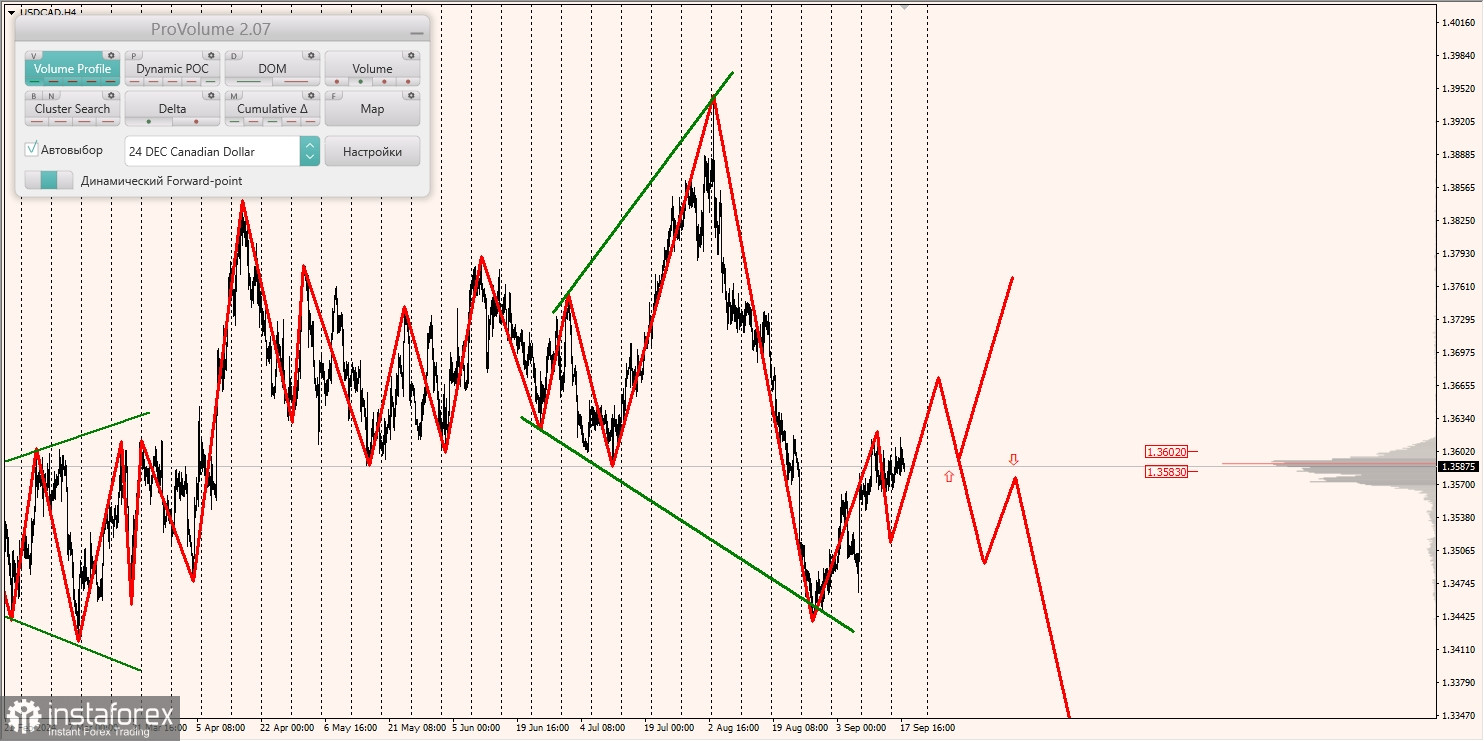Click the black arrow beside USDCAD,H4 label

(x=10, y=12)
